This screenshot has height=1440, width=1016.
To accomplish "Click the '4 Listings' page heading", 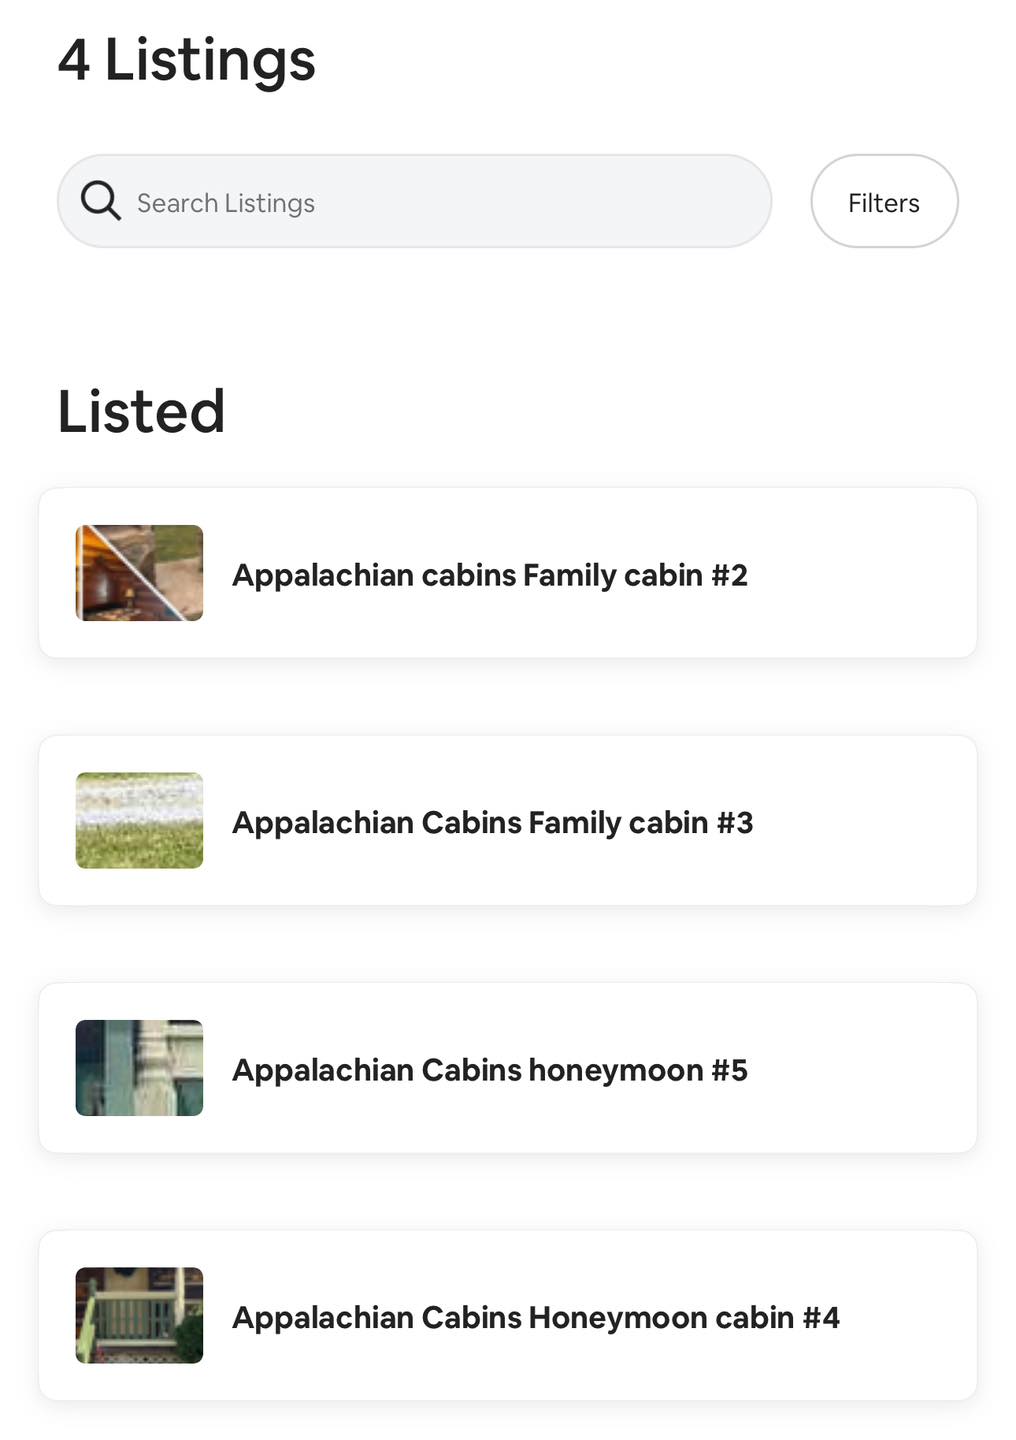I will click(x=187, y=60).
